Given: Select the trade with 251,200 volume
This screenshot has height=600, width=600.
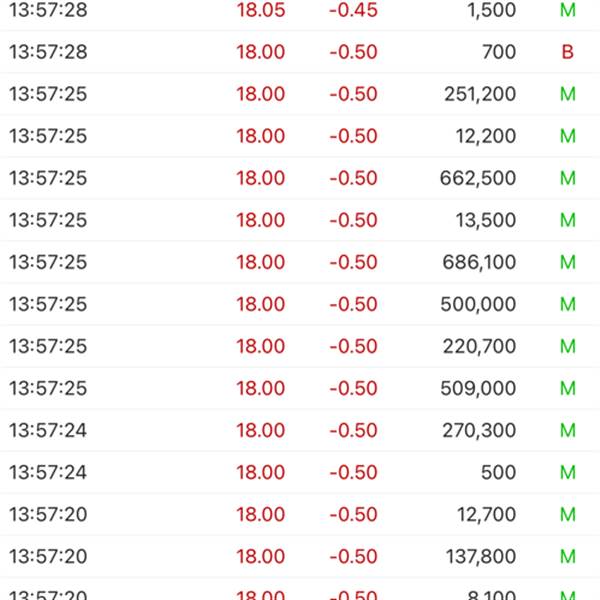Looking at the screenshot, I should [300, 94].
